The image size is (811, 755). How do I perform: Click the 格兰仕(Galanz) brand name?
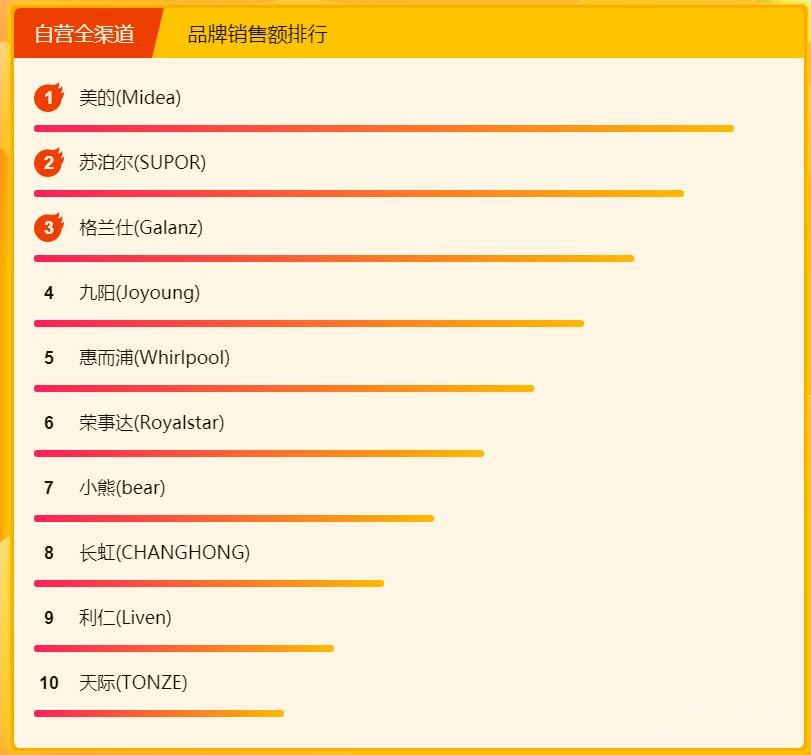141,228
